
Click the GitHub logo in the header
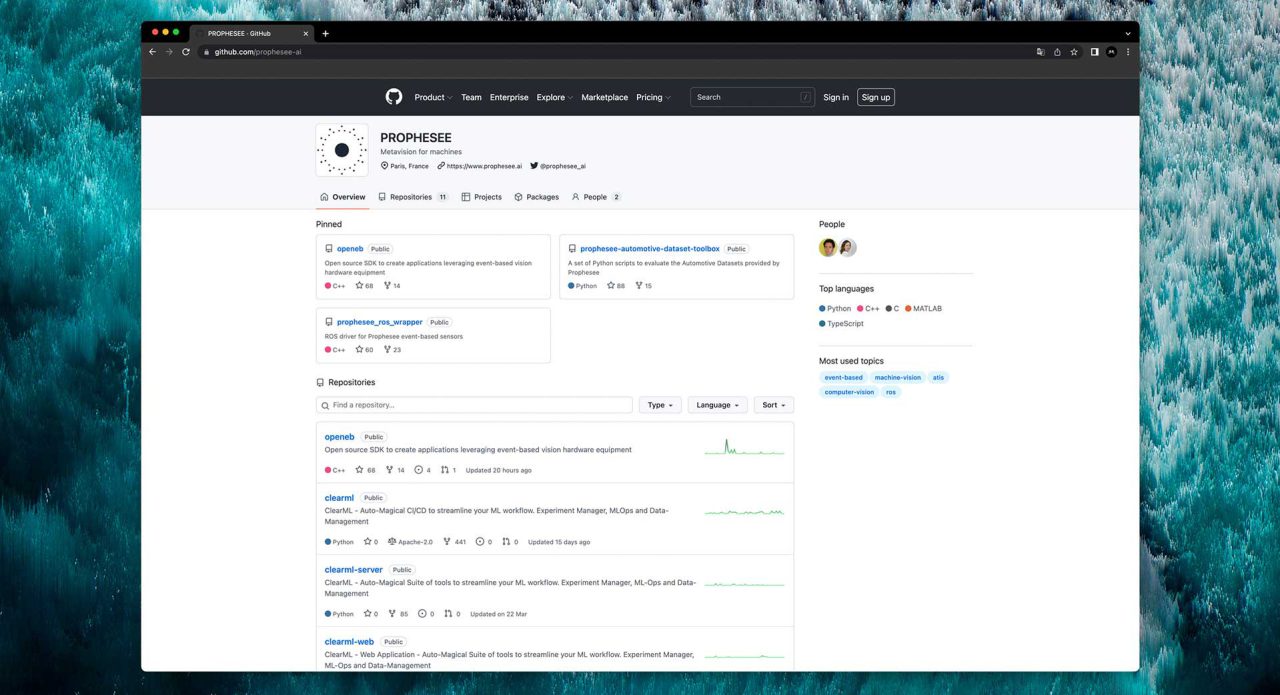coord(393,97)
